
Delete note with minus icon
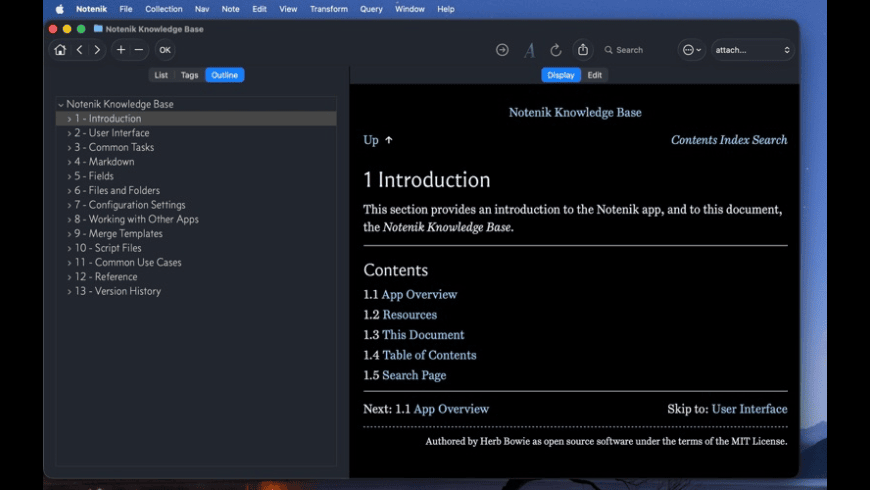[139, 50]
